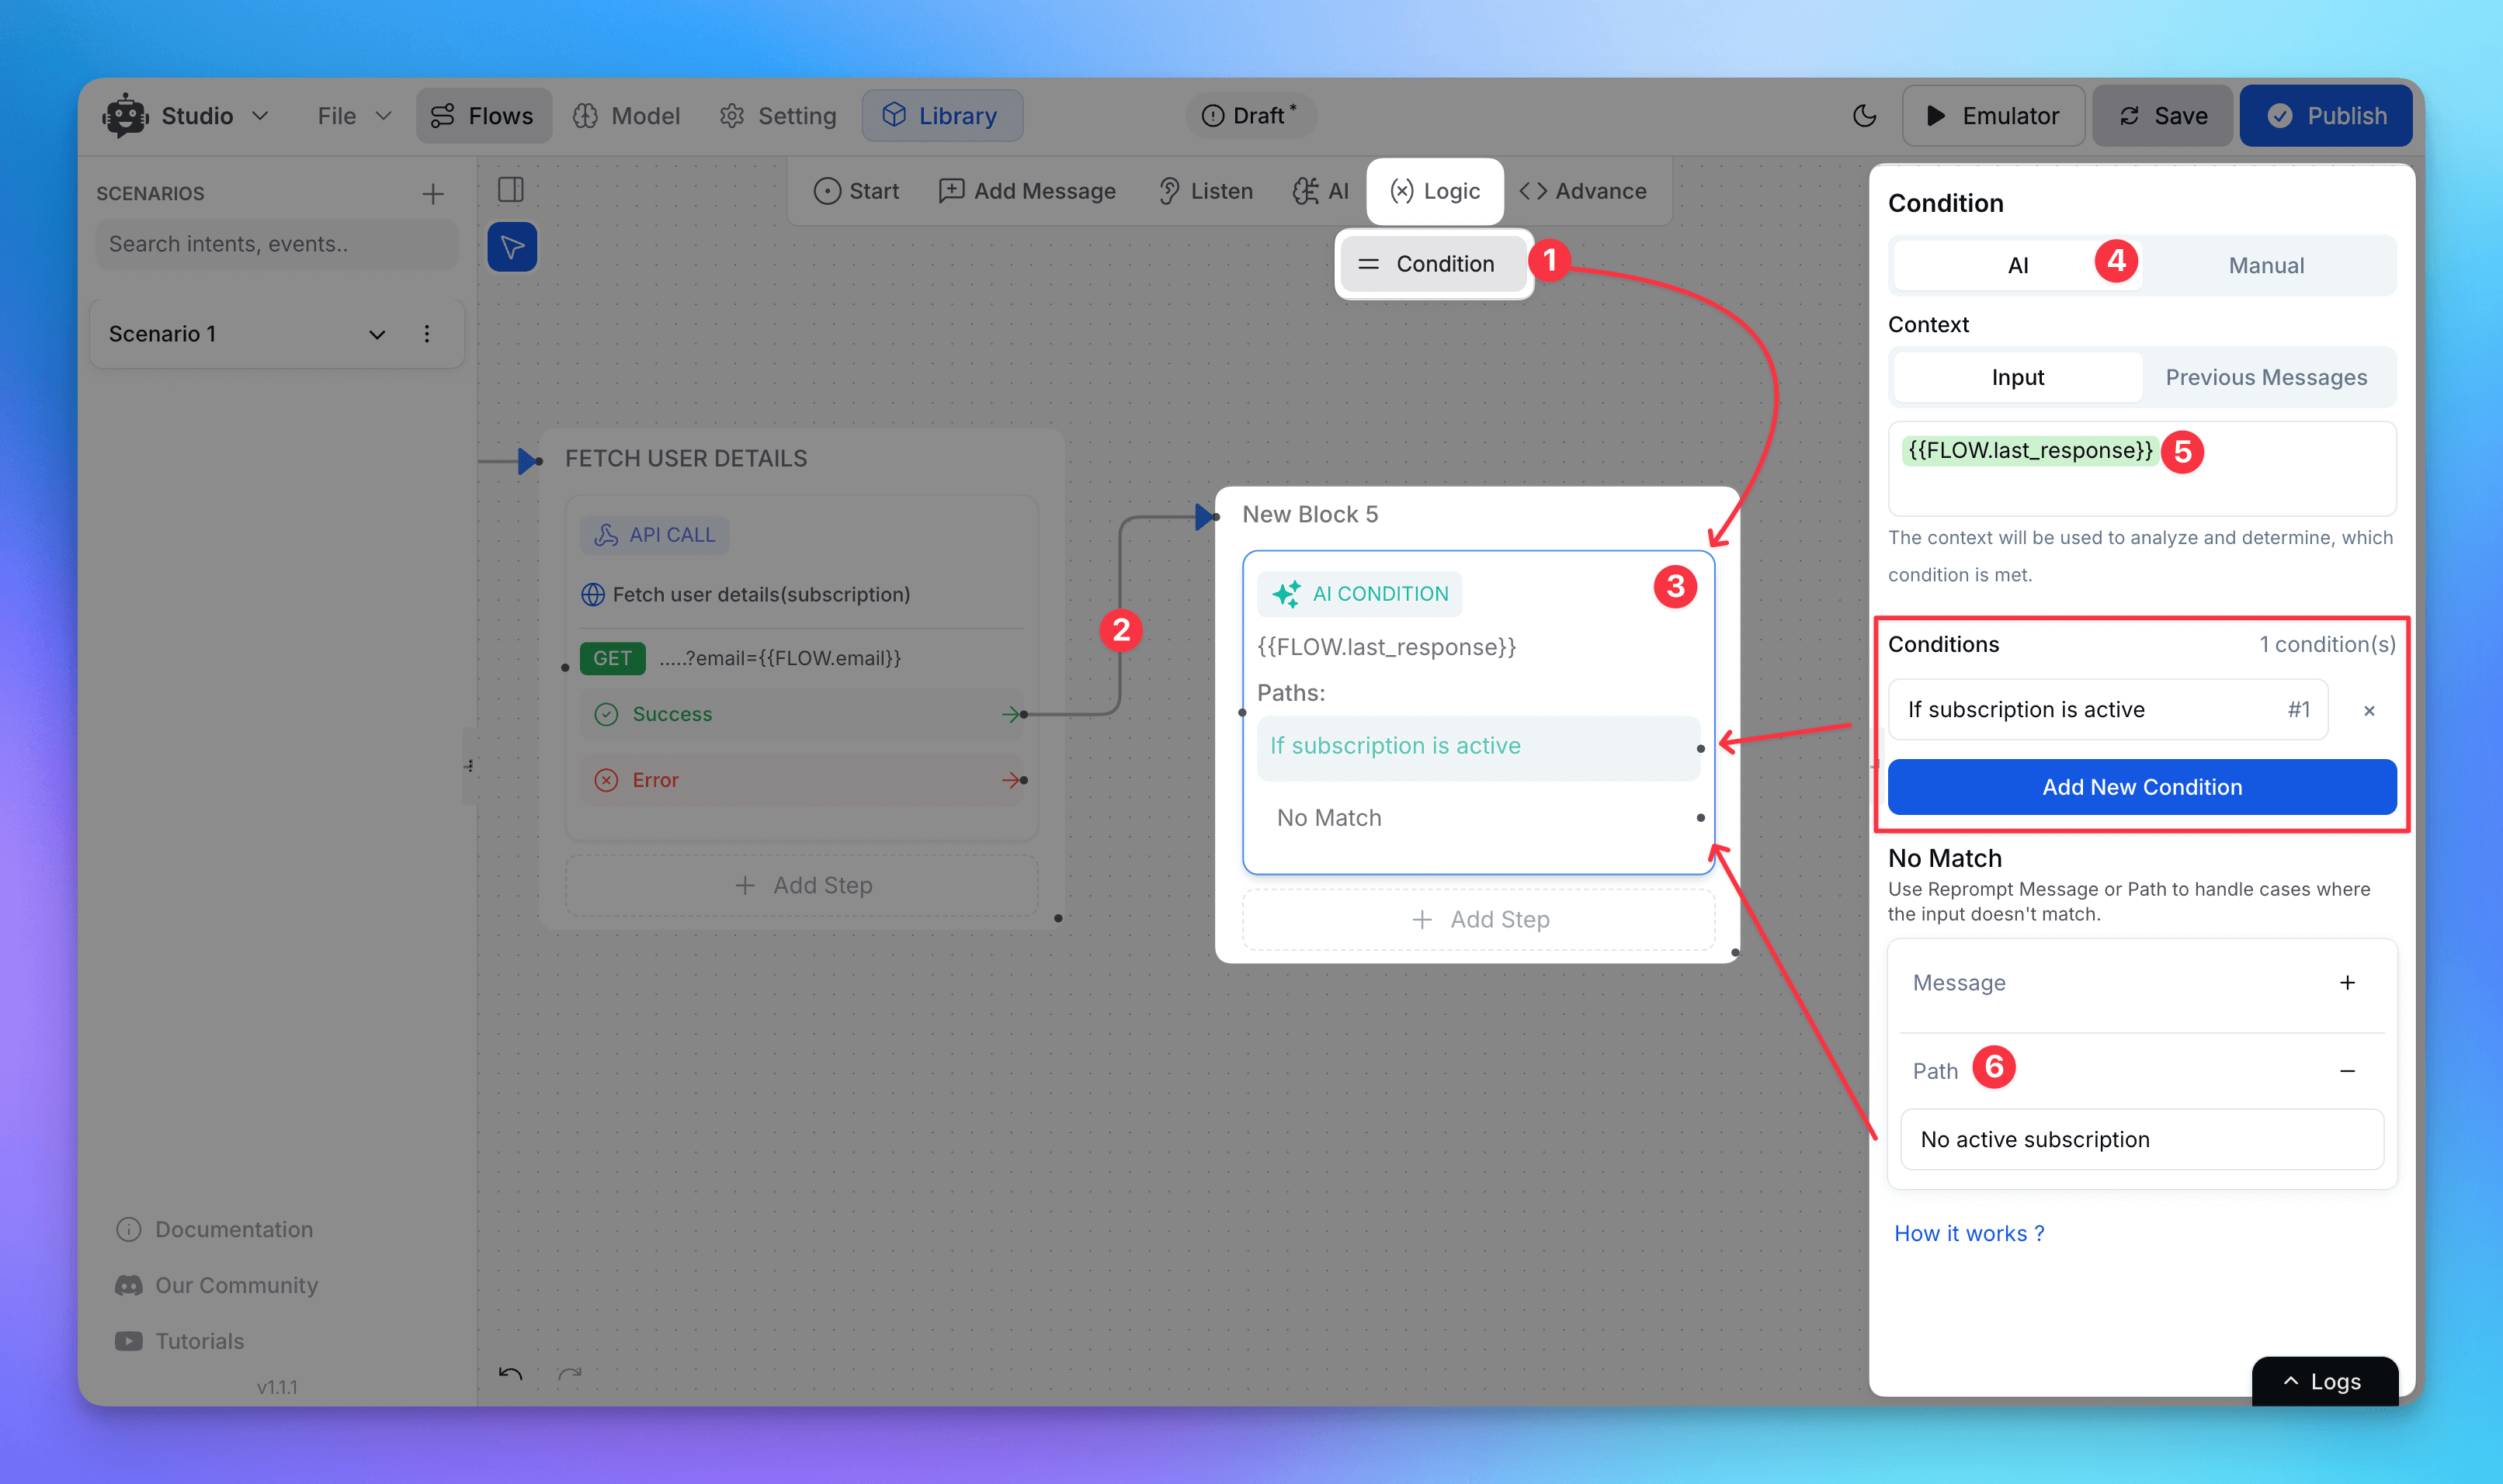Open the Studio dropdown chevron
2503x1484 pixels.
coord(260,116)
